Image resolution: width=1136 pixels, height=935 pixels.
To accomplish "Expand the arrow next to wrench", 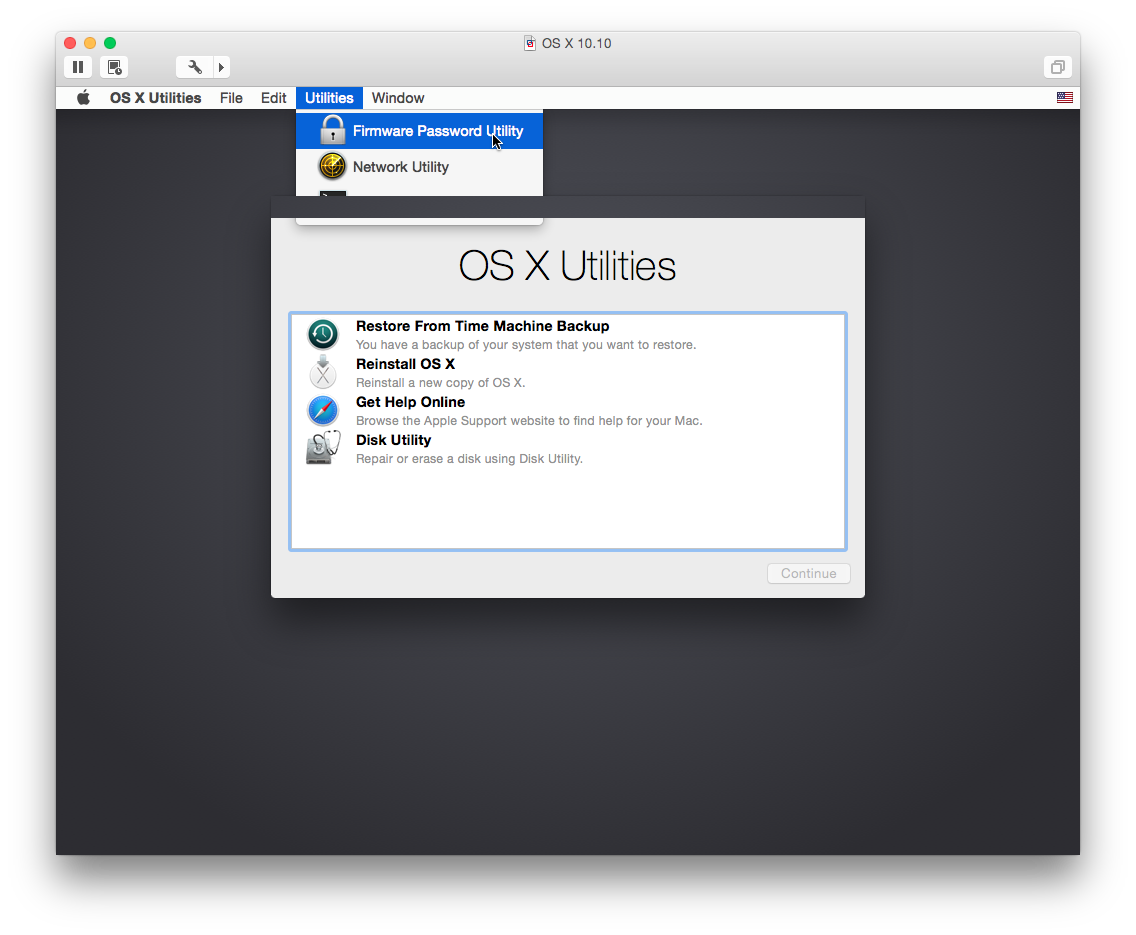I will coord(222,67).
